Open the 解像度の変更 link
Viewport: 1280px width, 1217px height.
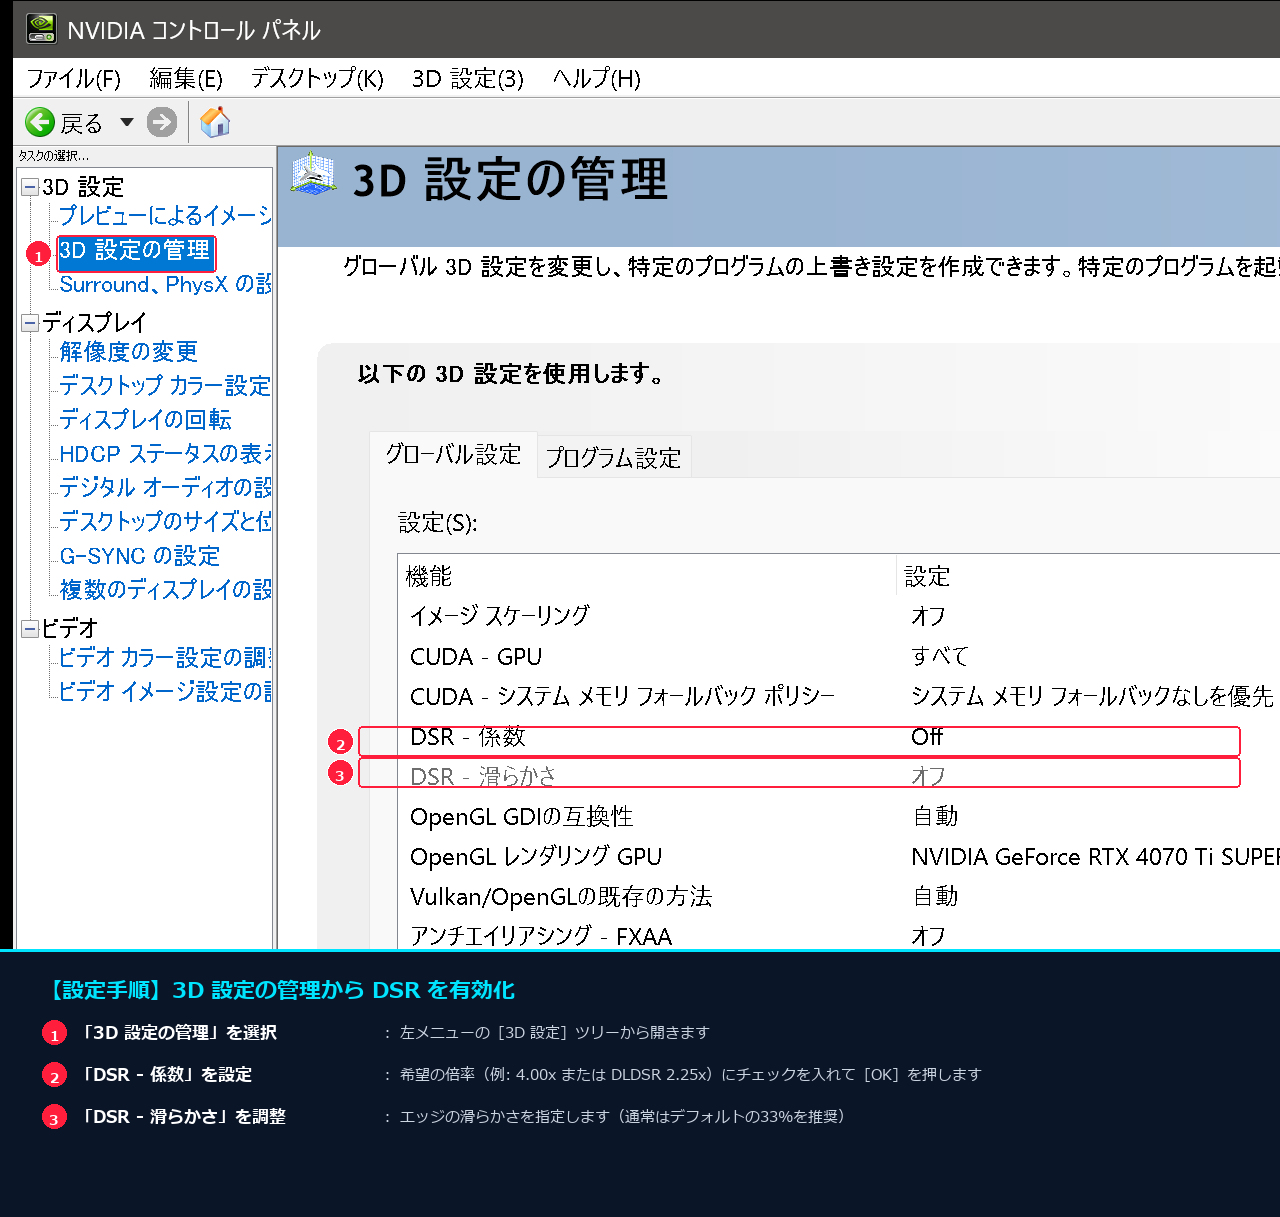coord(128,352)
